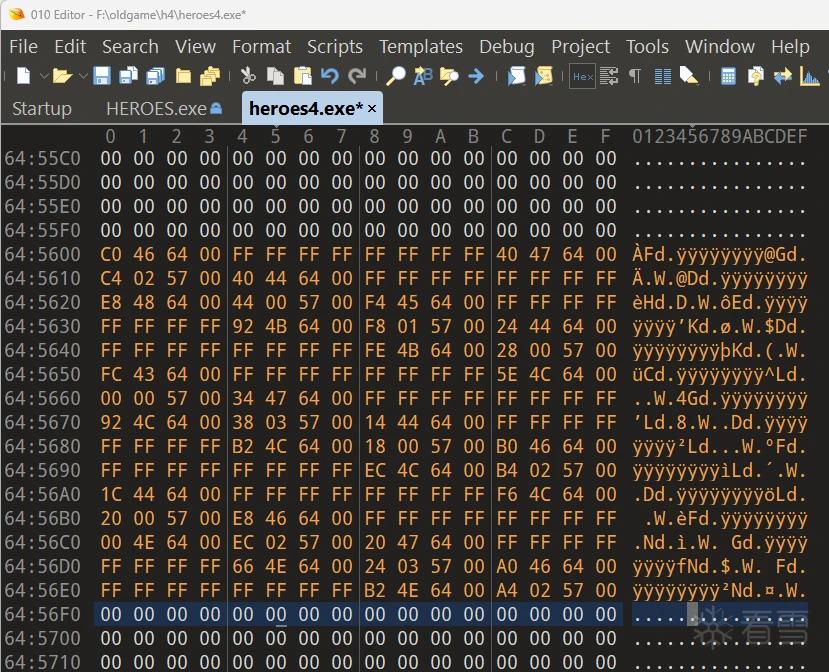Click the Cut scissors icon
Image resolution: width=829 pixels, height=672 pixels.
tap(247, 76)
